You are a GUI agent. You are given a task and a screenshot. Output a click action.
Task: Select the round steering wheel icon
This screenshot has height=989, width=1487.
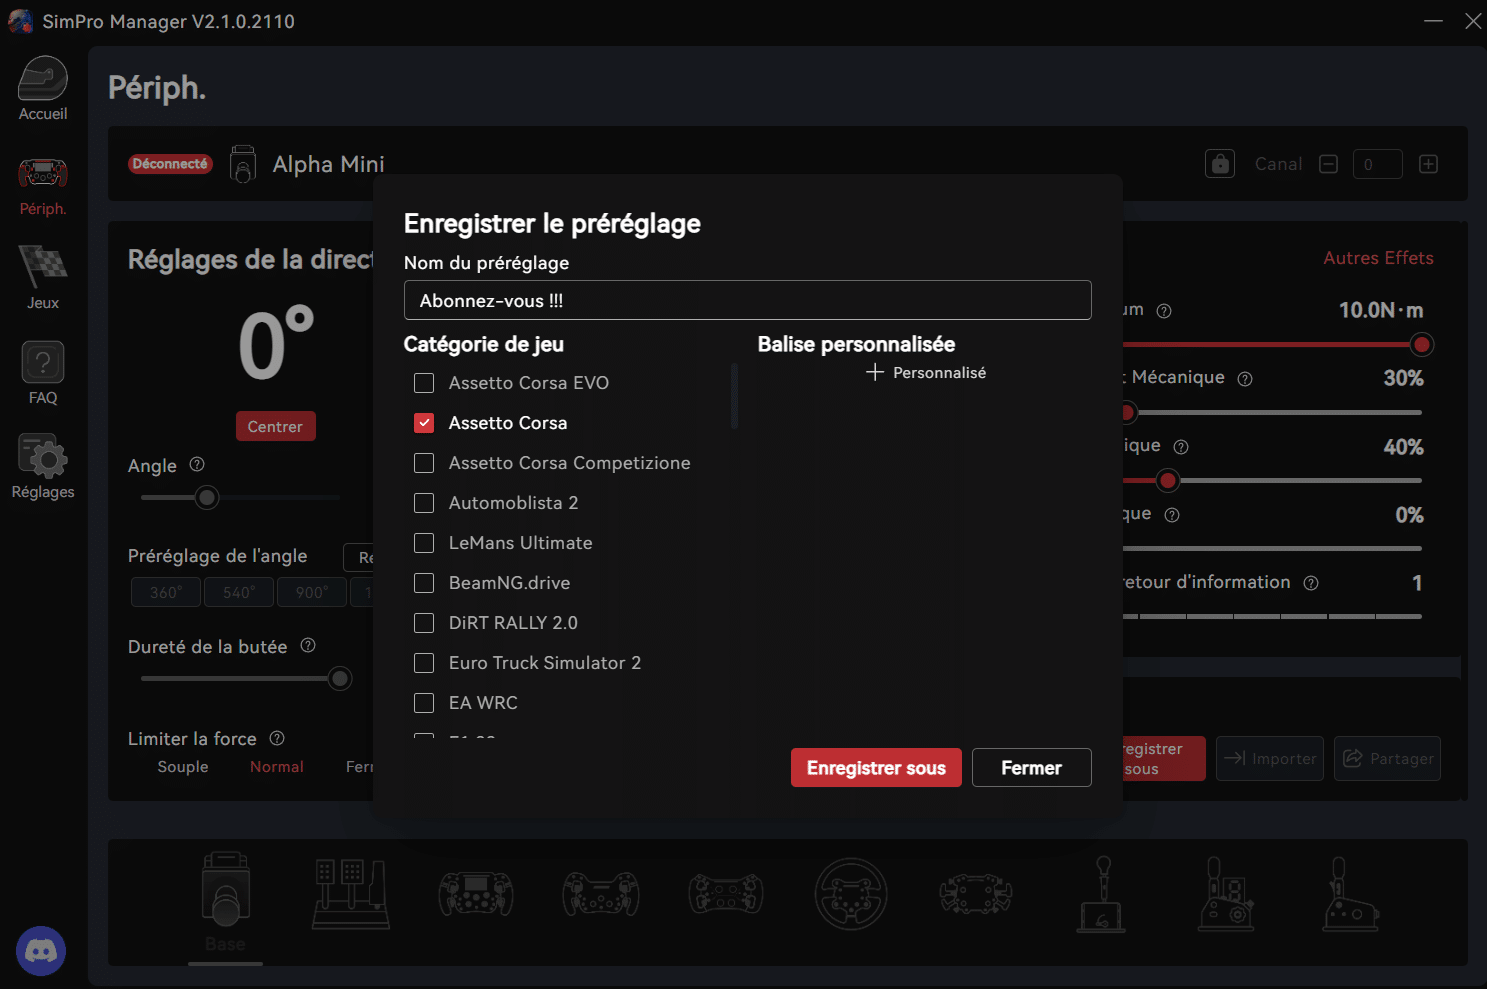pos(851,893)
